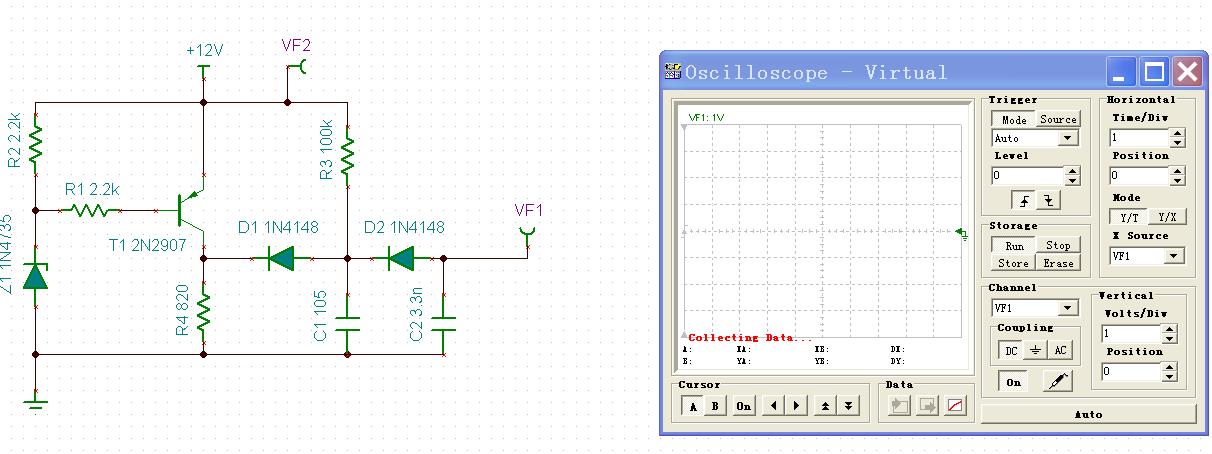This screenshot has height=454, width=1212.
Task: Move cursor left with the left arrow
Action: (x=772, y=406)
